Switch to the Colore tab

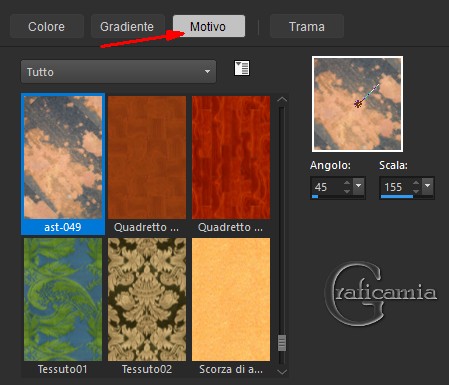click(x=47, y=26)
